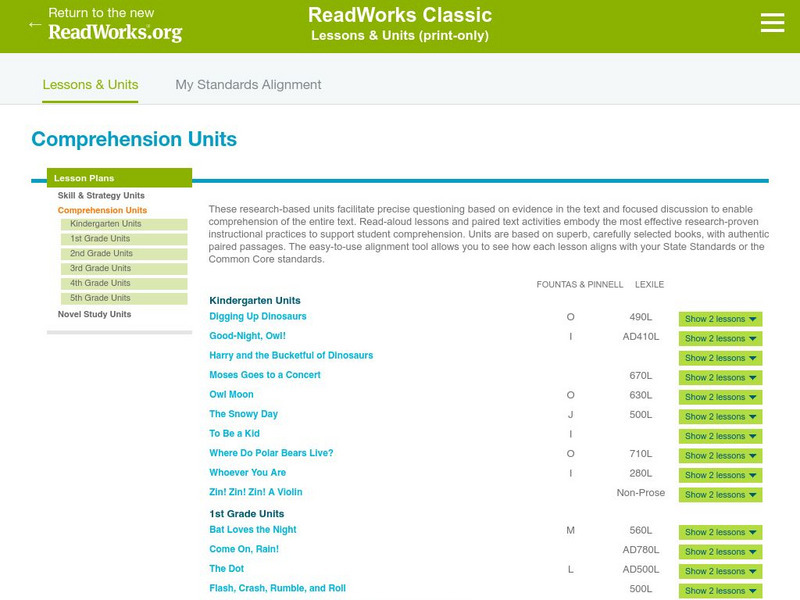Open Zin! Zin! Zin! A Violin unit
The height and width of the screenshot is (600, 800).
(256, 492)
